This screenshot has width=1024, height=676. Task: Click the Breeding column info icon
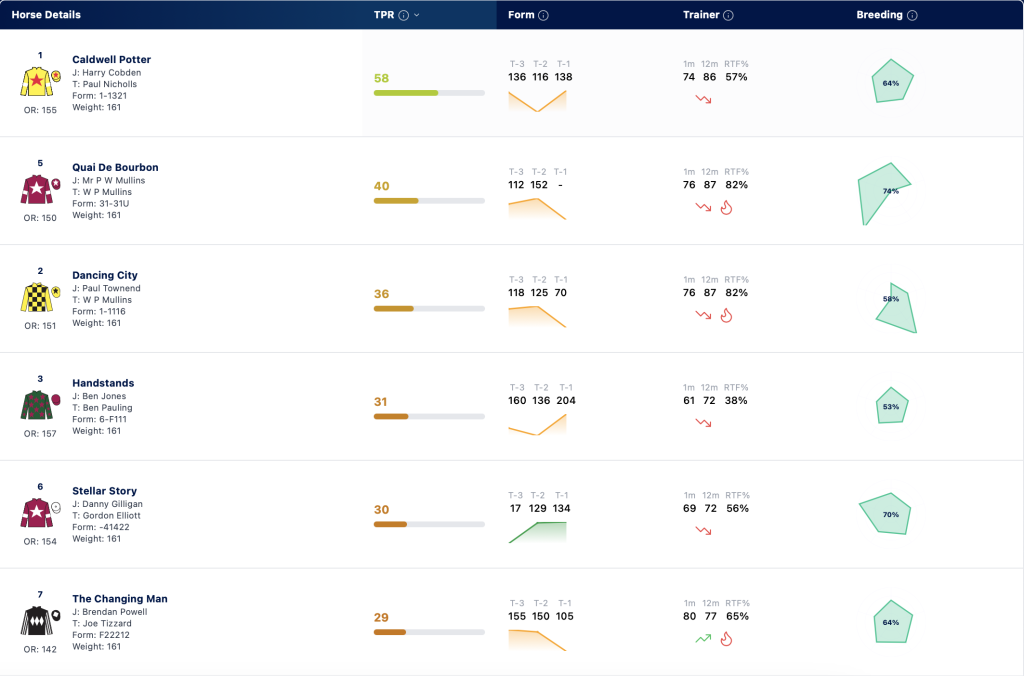click(x=912, y=15)
